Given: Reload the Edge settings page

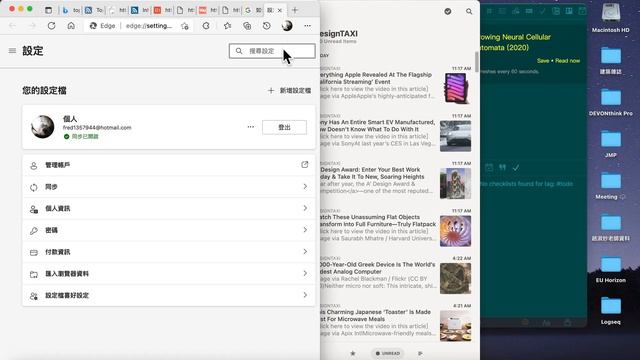Looking at the screenshot, I should pos(51,26).
